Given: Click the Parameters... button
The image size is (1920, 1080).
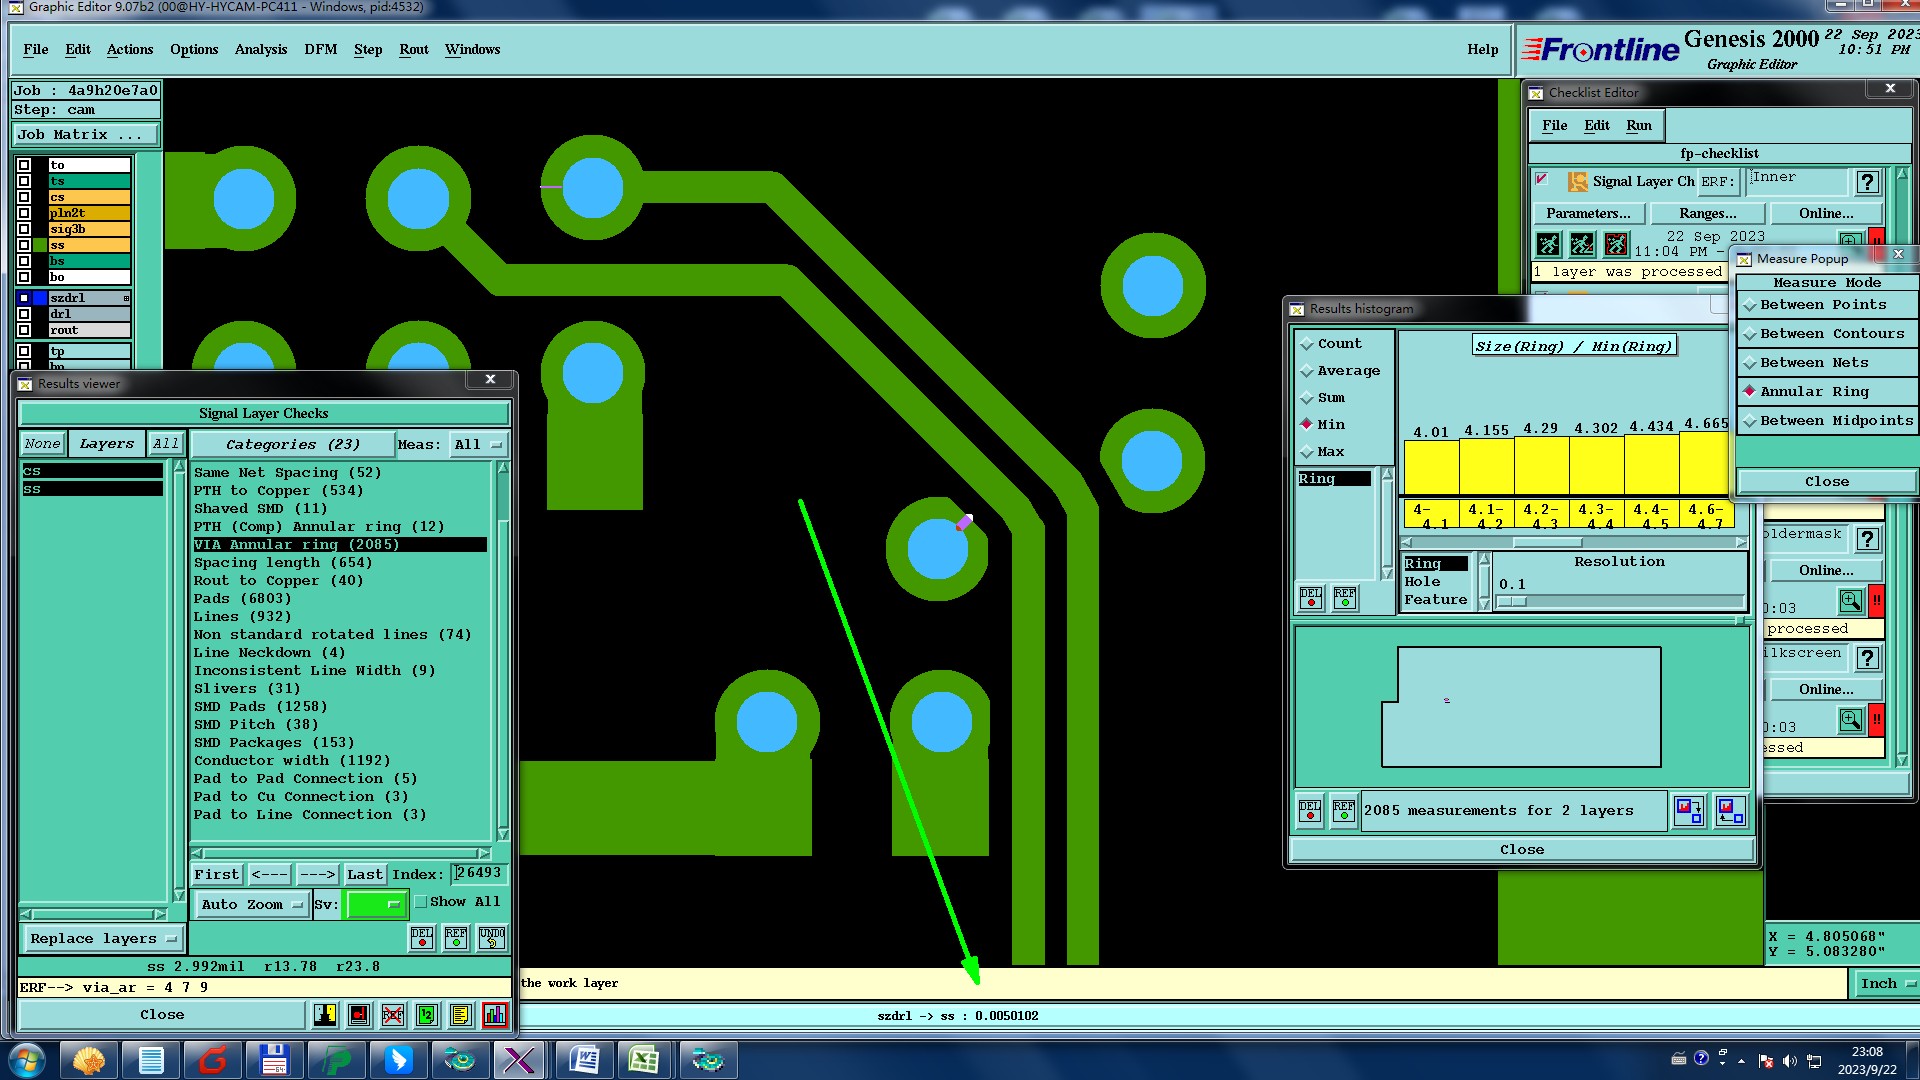Looking at the screenshot, I should 1587,214.
